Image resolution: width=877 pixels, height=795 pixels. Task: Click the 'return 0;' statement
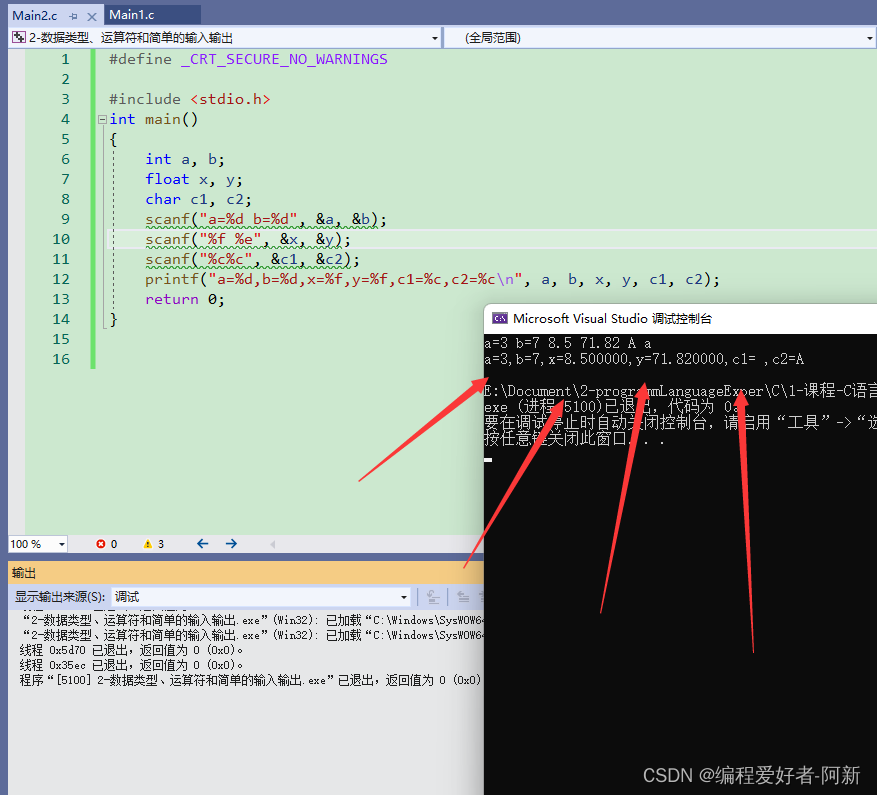click(x=185, y=299)
